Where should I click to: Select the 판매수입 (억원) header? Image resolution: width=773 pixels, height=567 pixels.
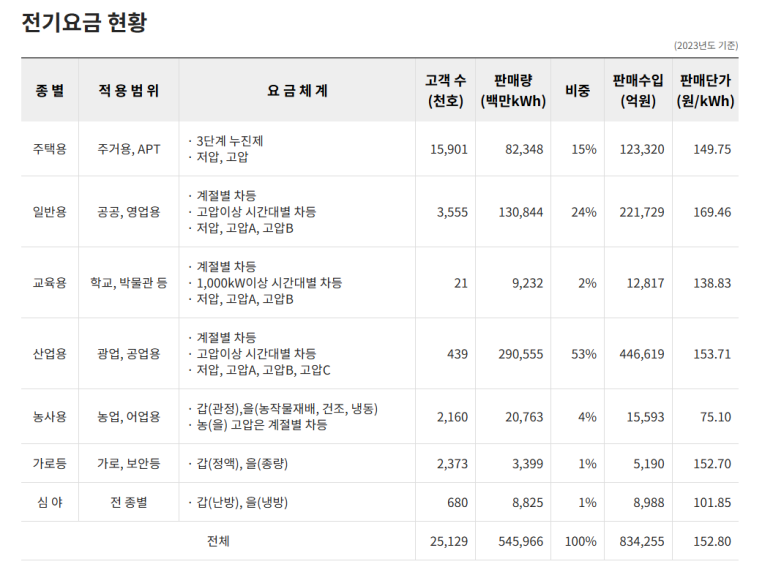pyautogui.click(x=638, y=90)
